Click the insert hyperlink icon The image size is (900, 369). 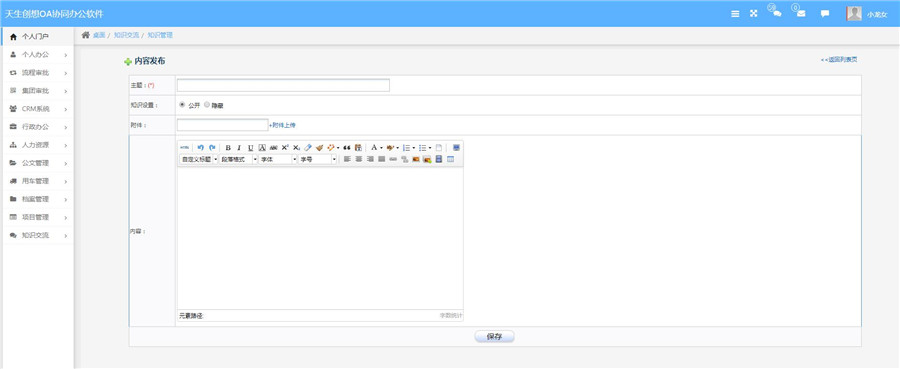[393, 159]
